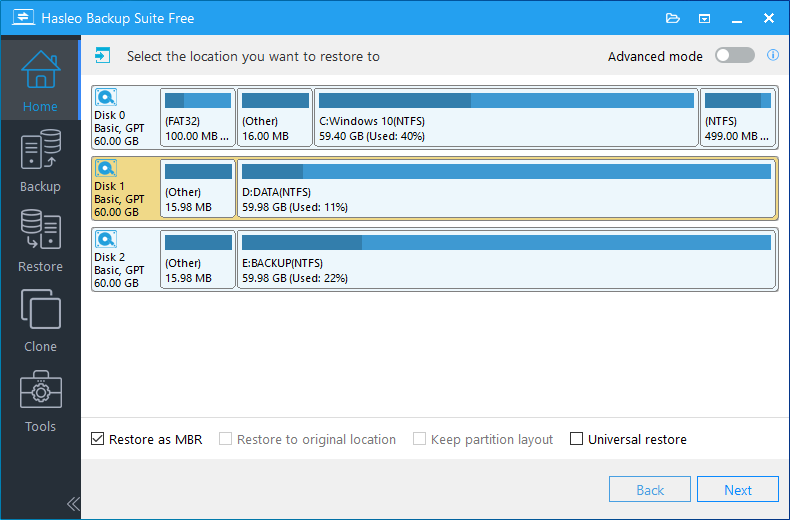Click the Disk 1 drive icon
The width and height of the screenshot is (790, 520).
pos(106,168)
